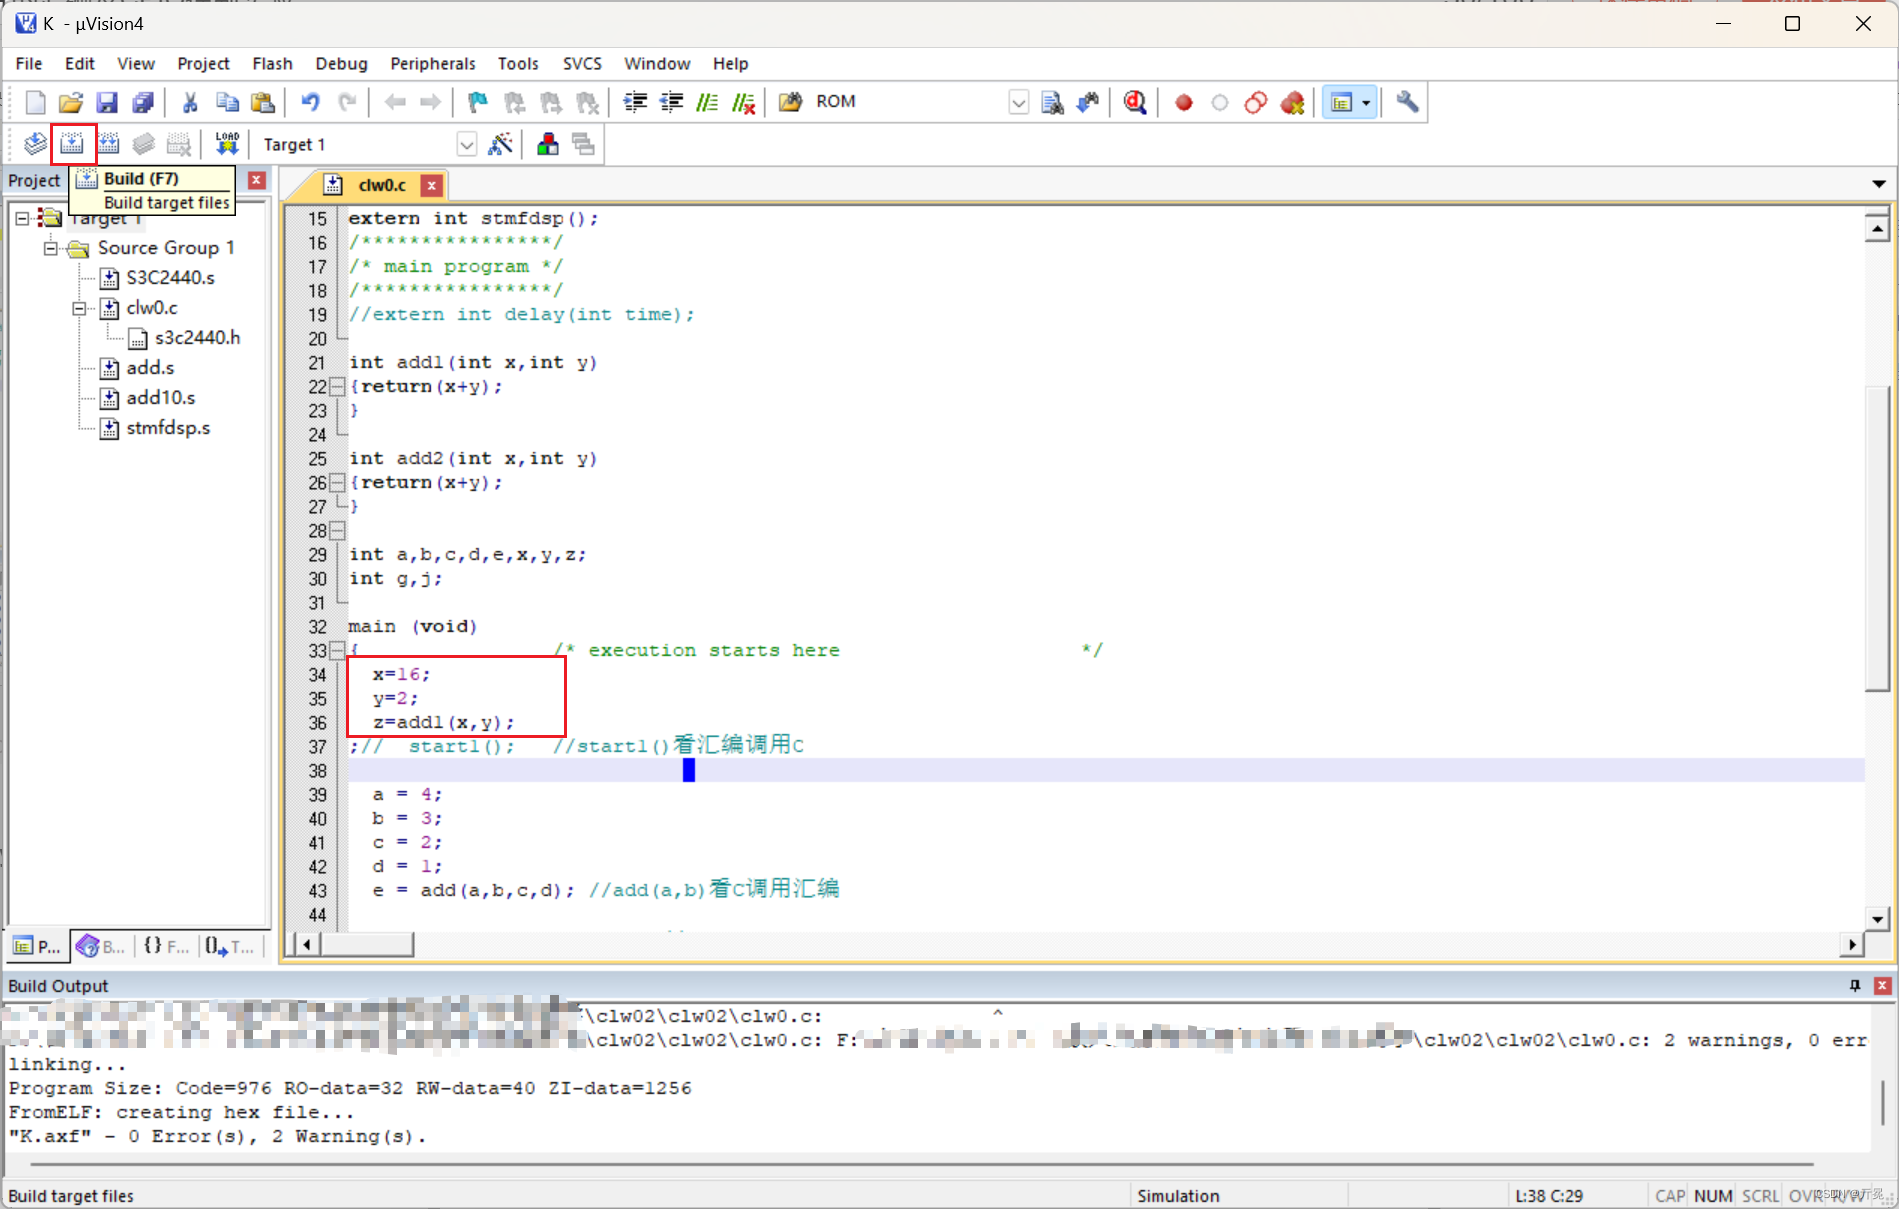Start debug session with magnifier d icon
Image resolution: width=1899 pixels, height=1209 pixels.
(x=1135, y=102)
